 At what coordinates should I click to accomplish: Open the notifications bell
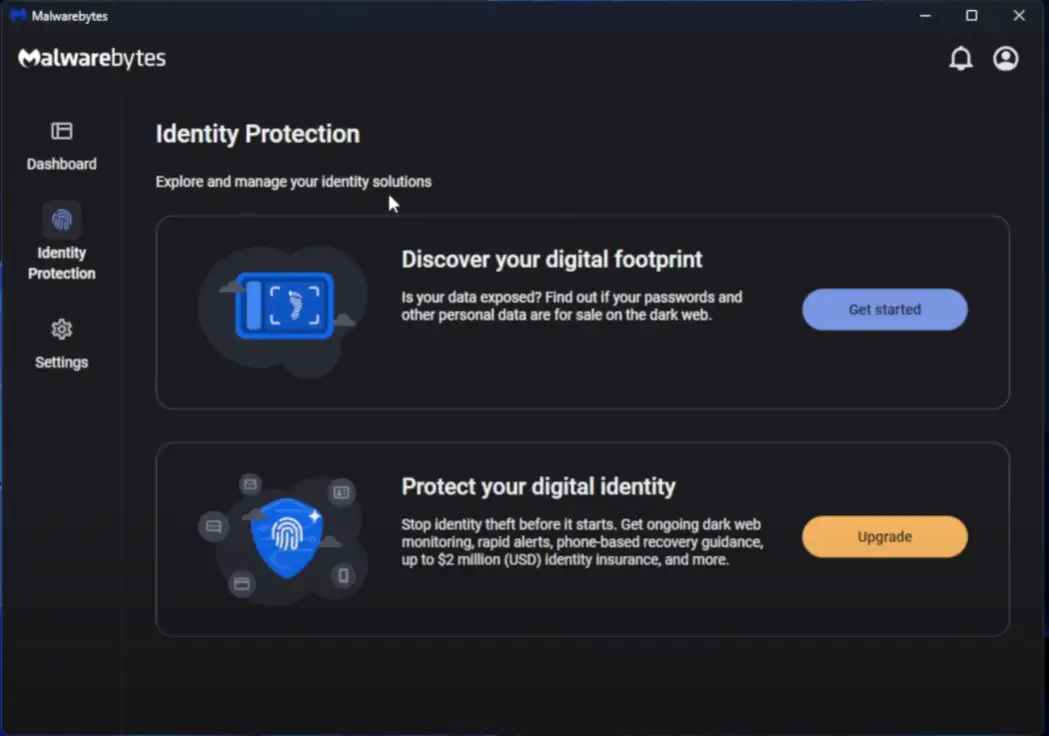(960, 59)
